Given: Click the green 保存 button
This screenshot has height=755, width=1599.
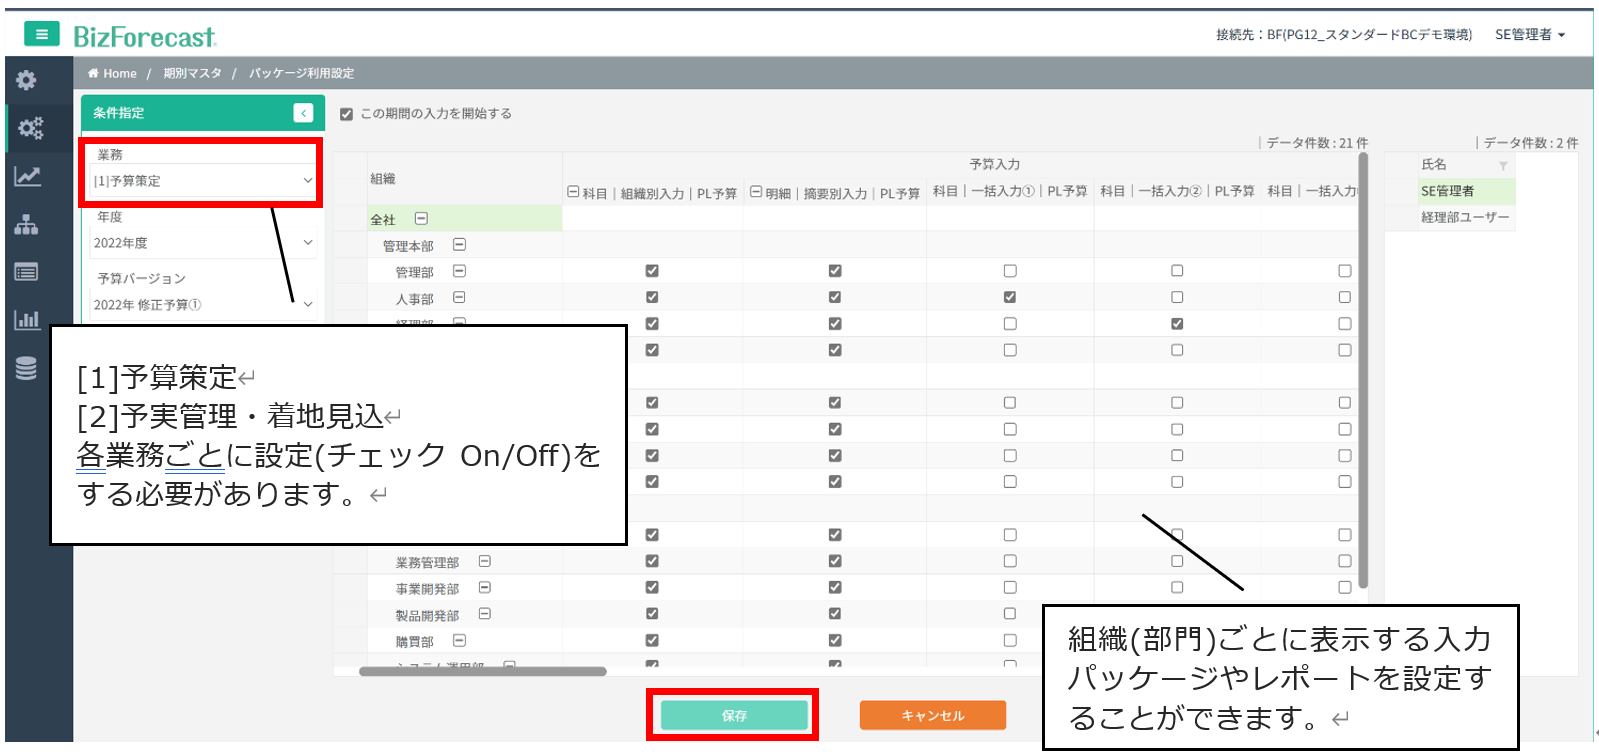Looking at the screenshot, I should [x=733, y=715].
